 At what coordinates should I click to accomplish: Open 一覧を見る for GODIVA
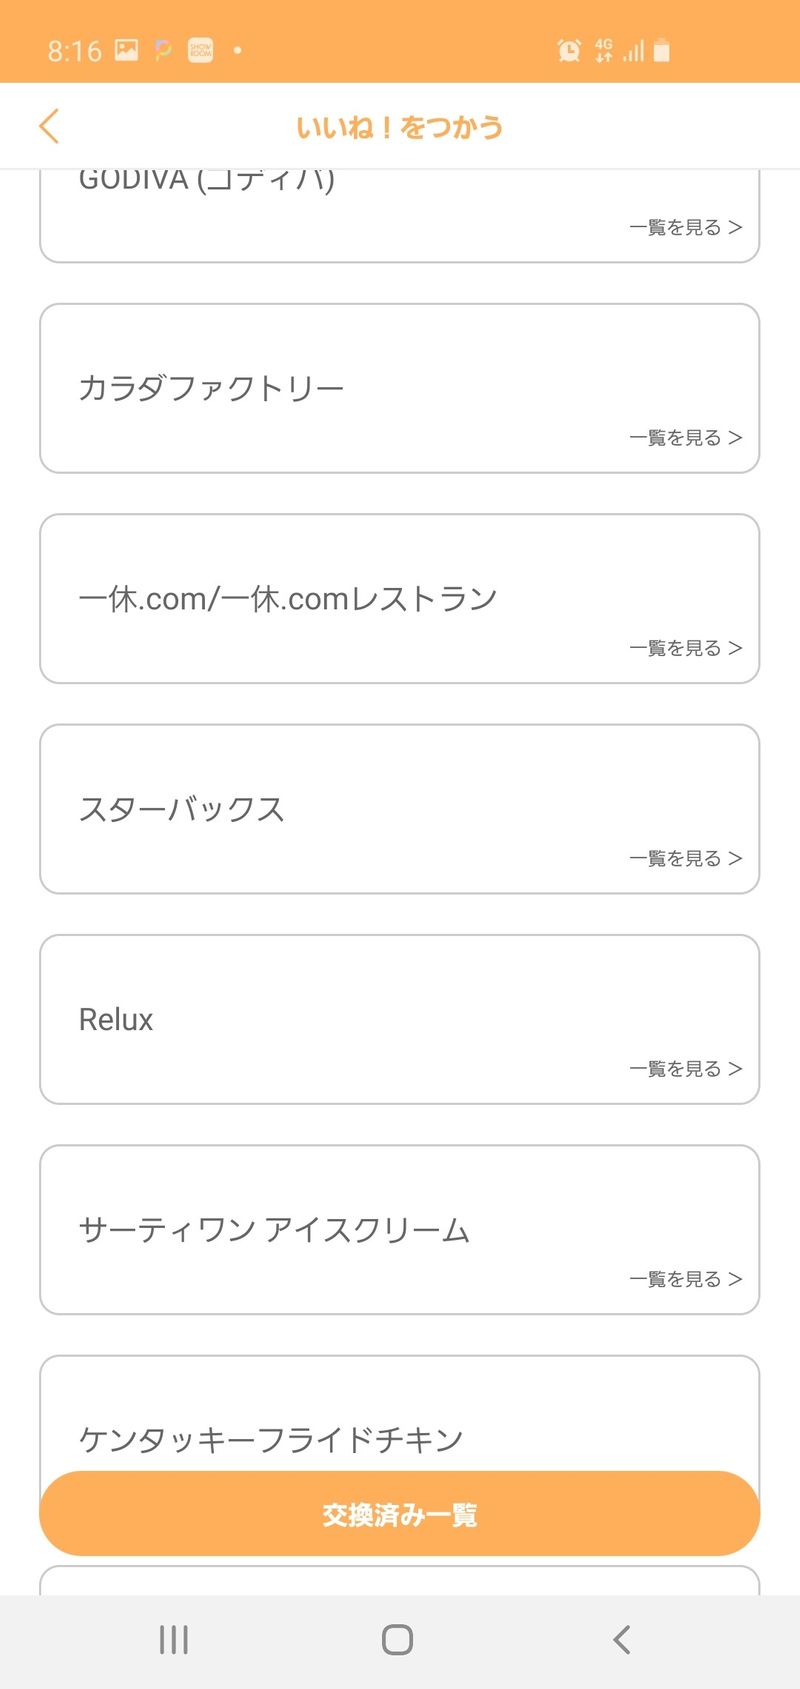685,228
